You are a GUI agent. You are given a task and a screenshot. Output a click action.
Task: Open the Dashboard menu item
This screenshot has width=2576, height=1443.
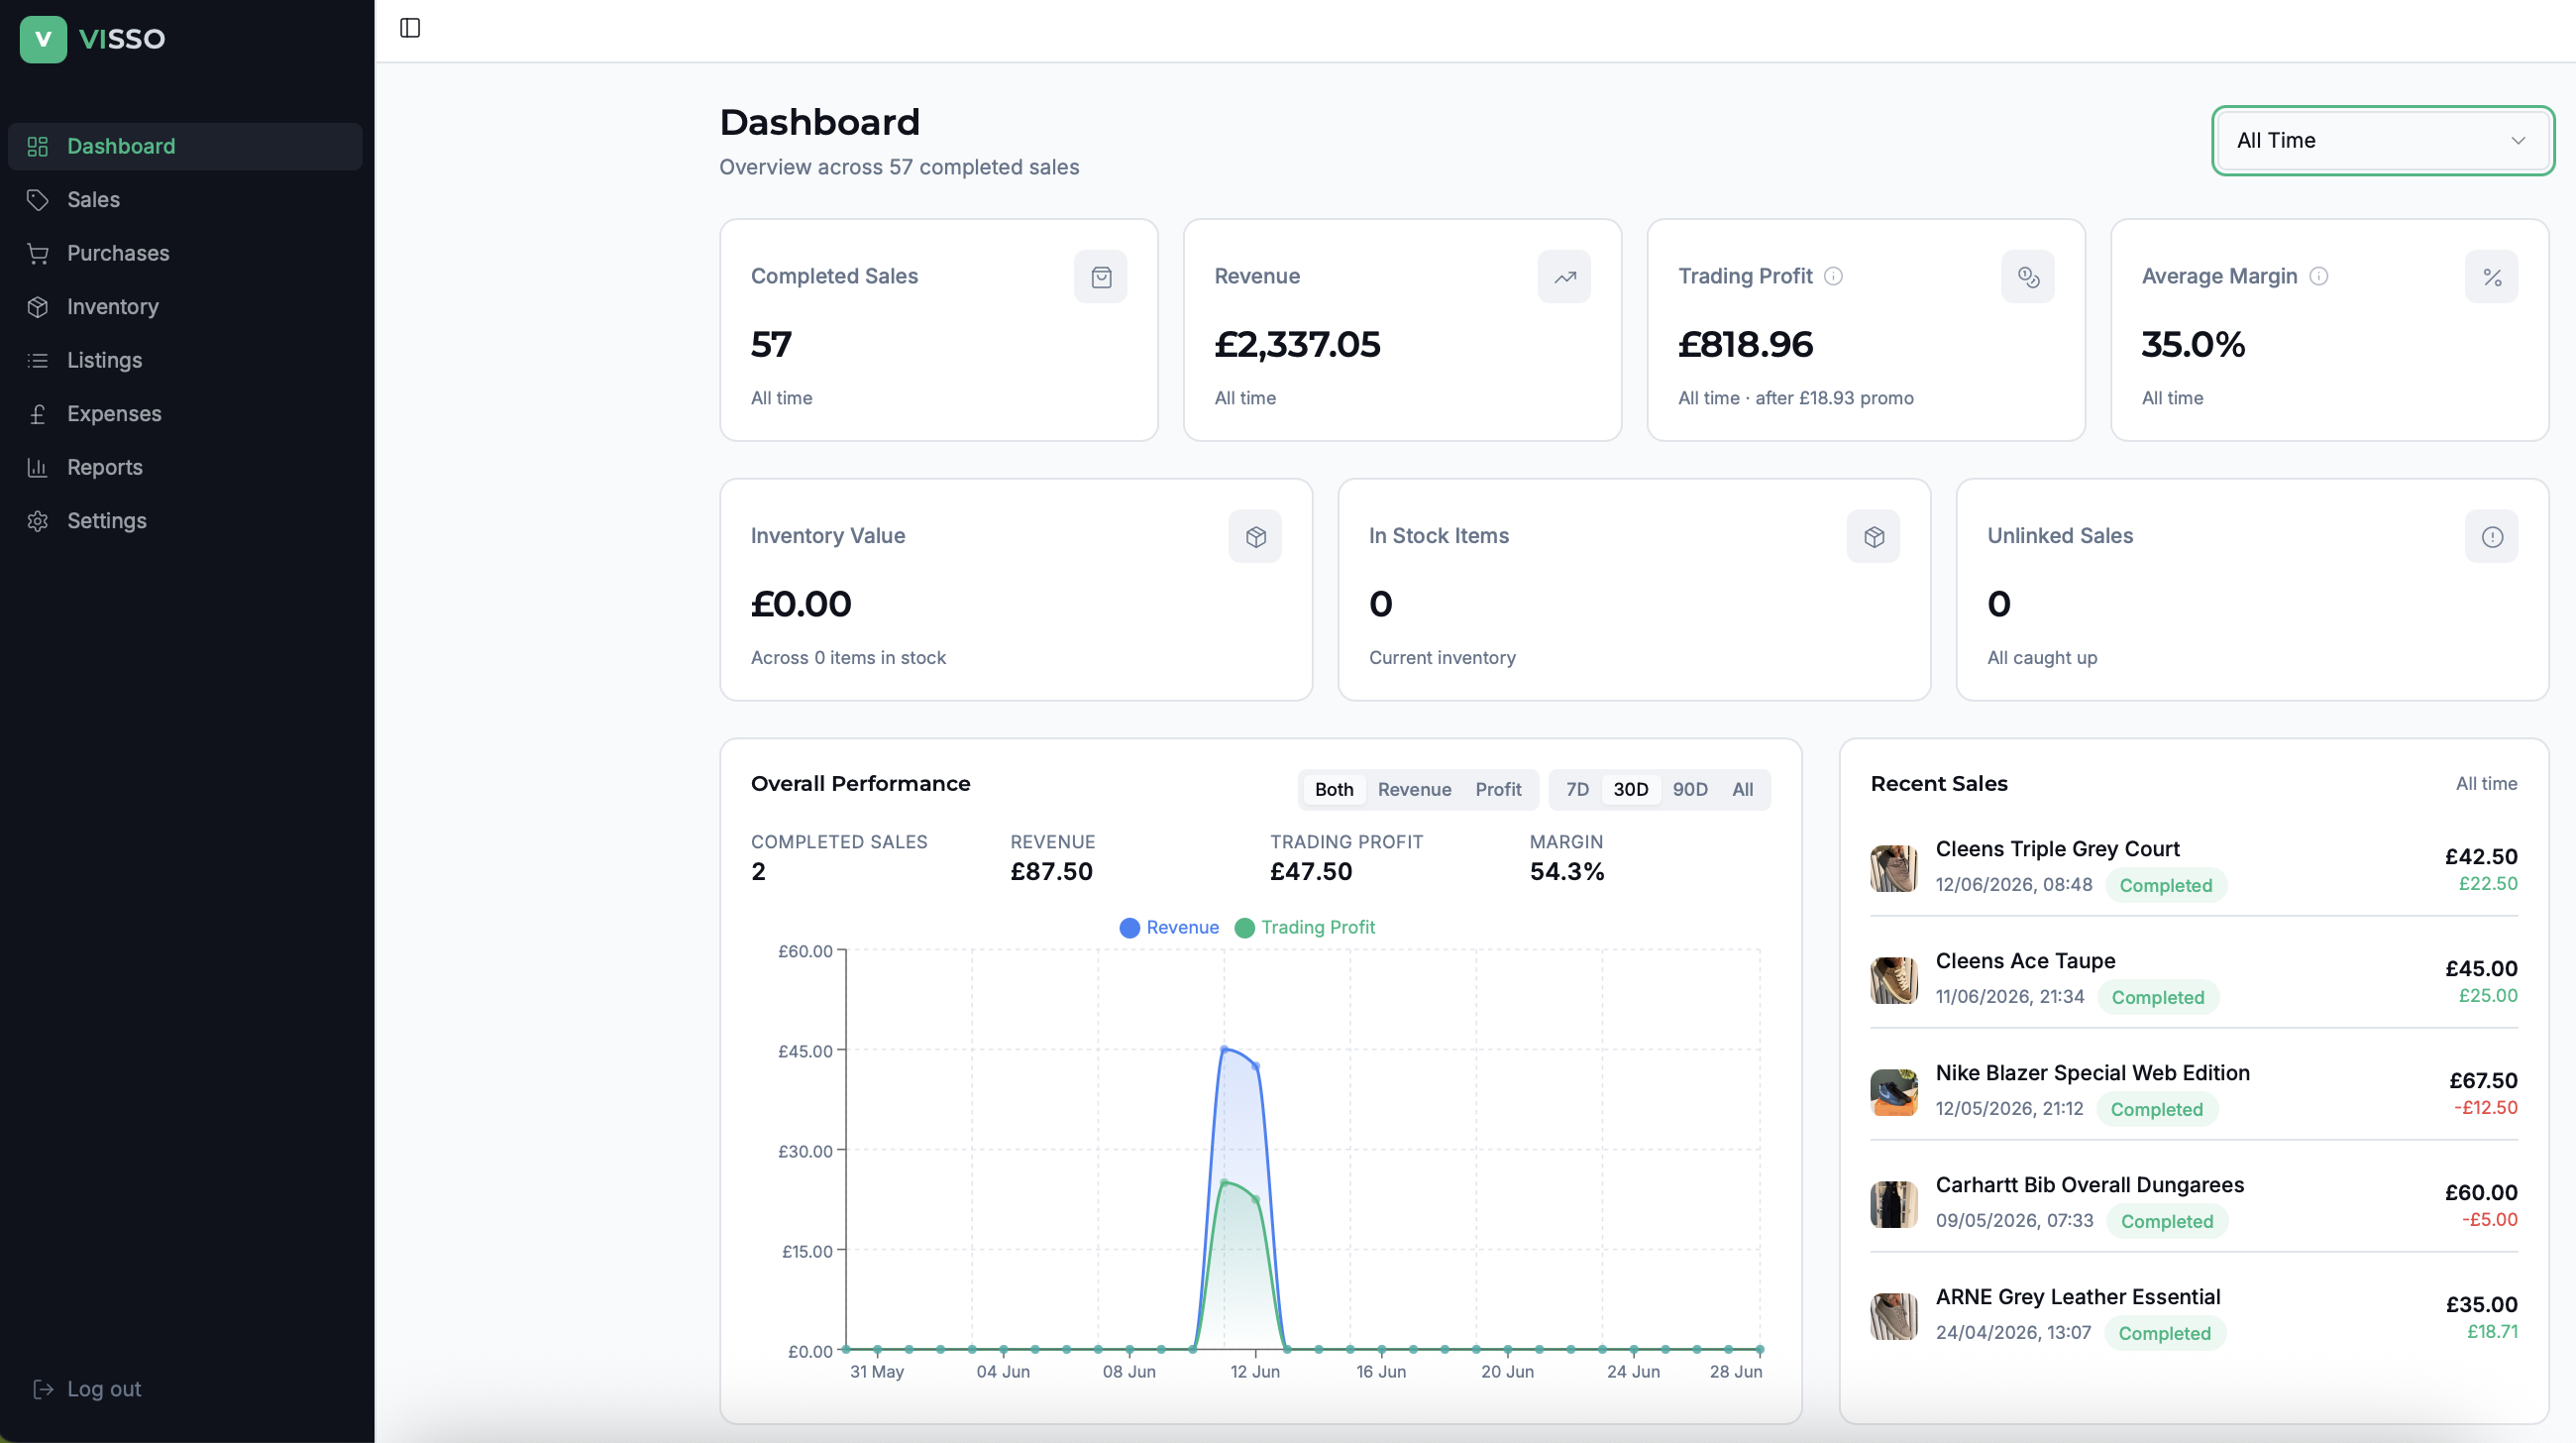click(x=185, y=146)
